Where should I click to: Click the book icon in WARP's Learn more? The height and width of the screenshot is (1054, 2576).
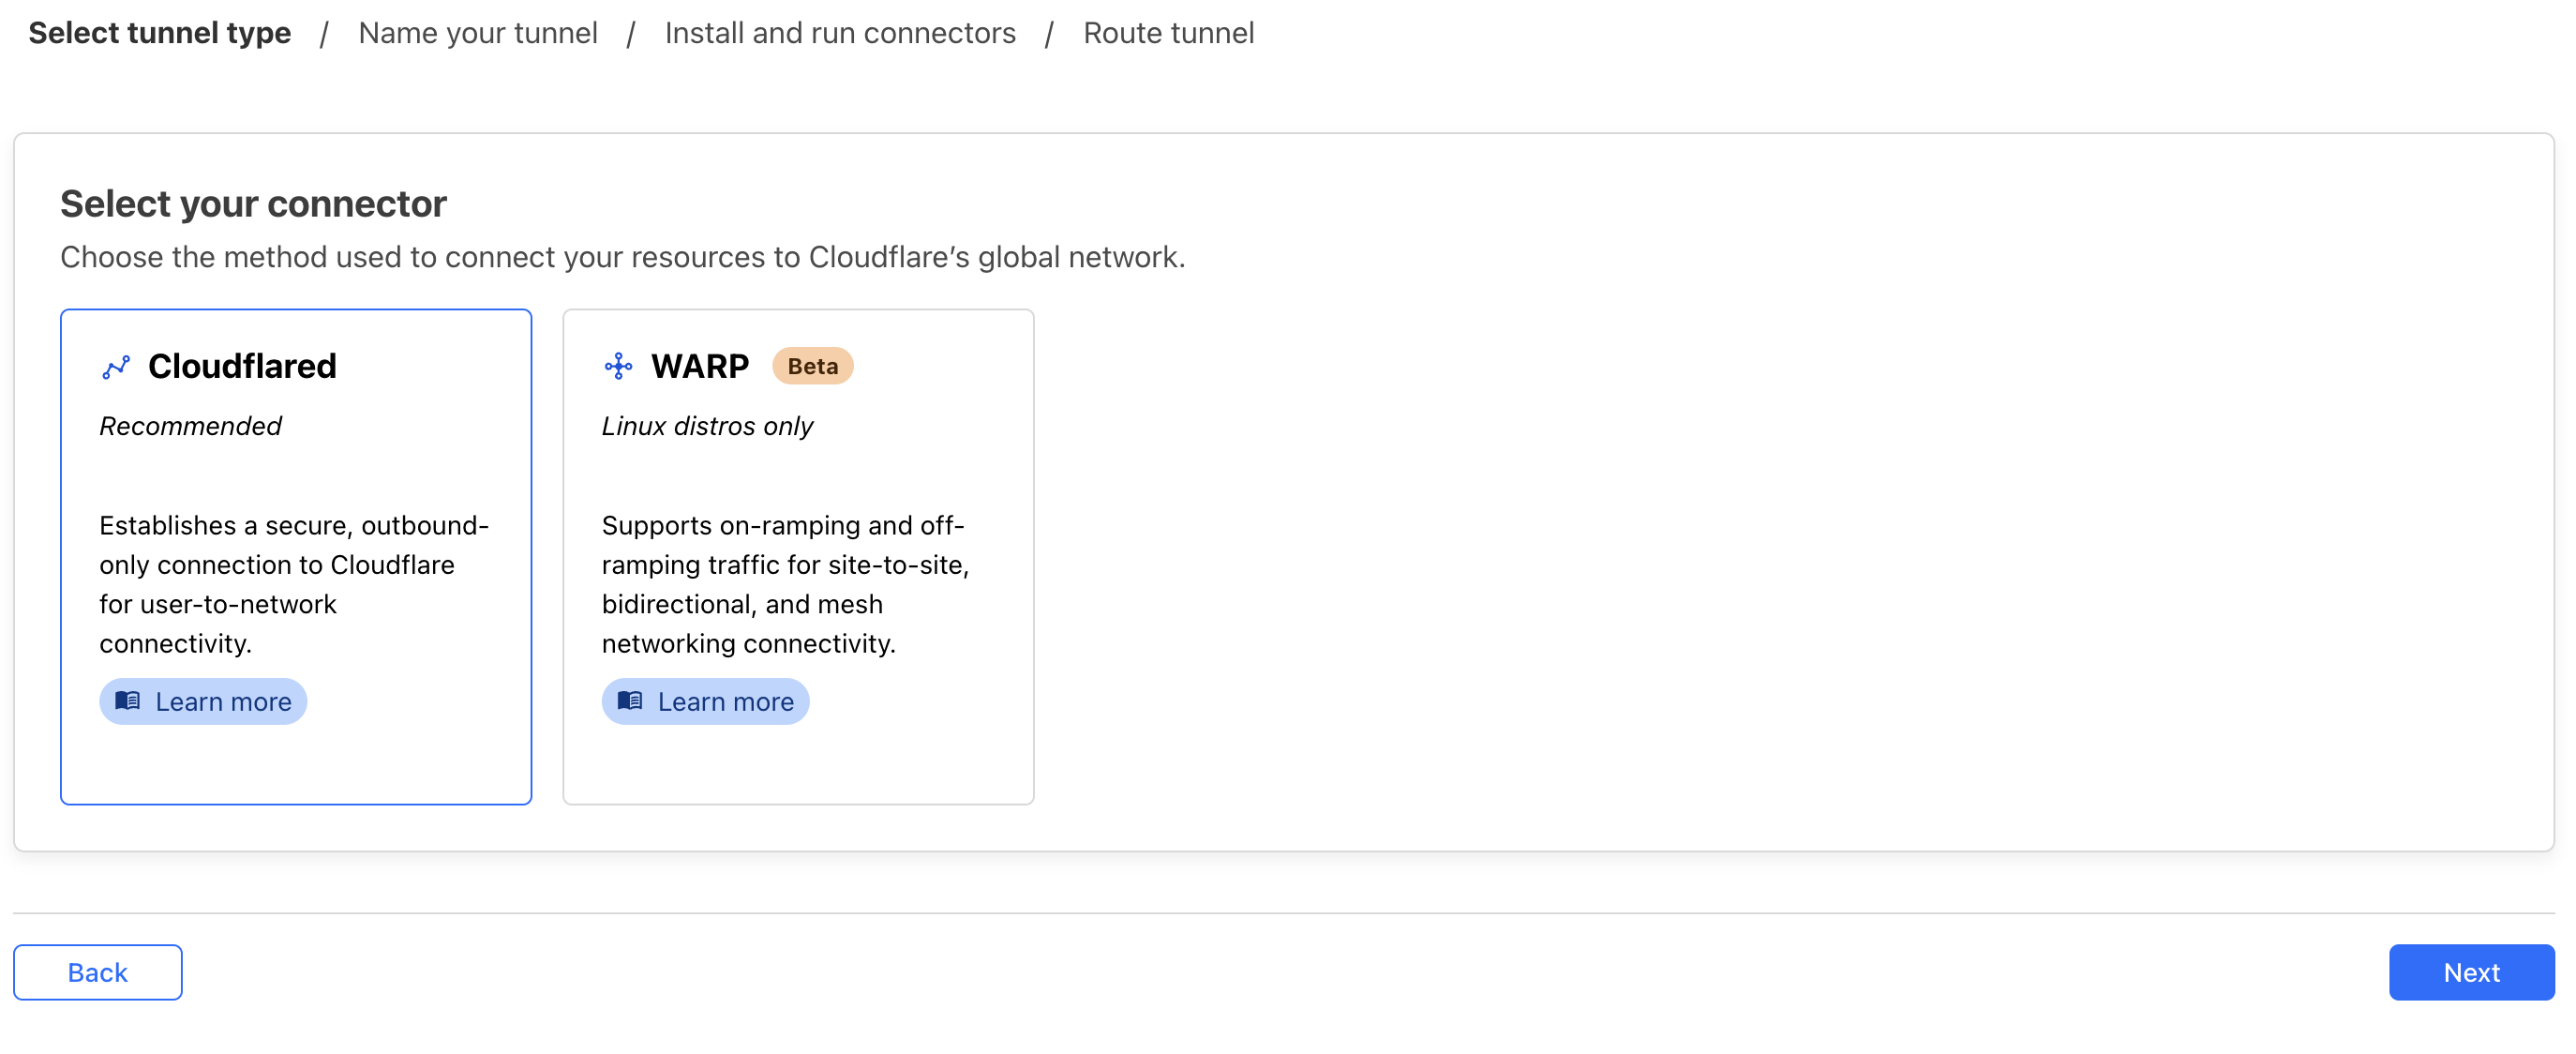coord(631,701)
